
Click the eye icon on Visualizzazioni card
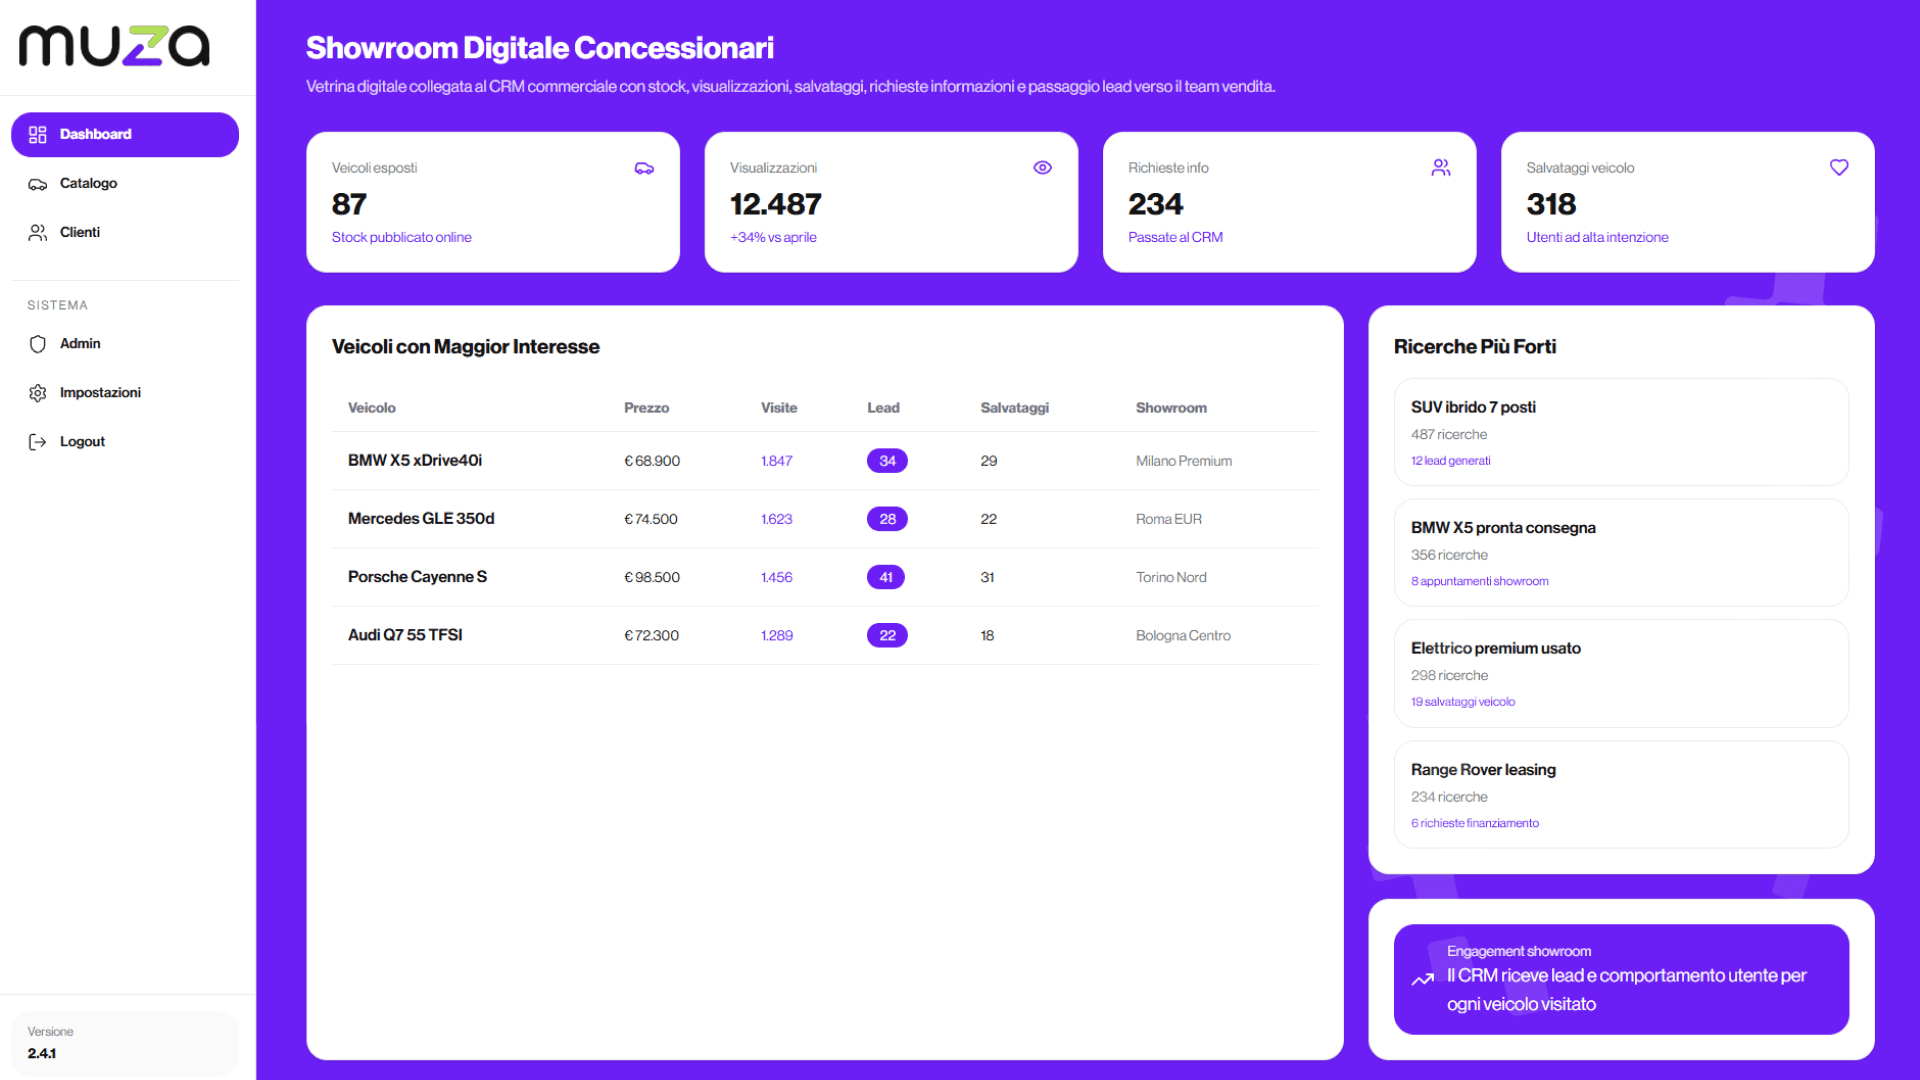pos(1042,168)
